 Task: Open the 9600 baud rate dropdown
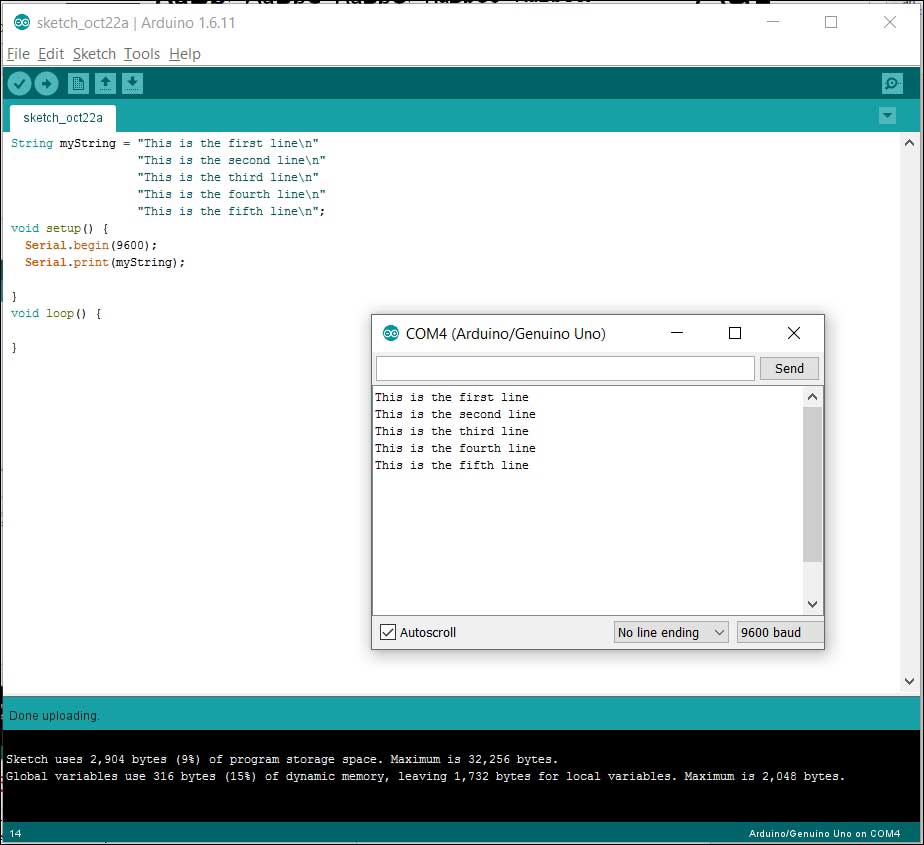pos(779,632)
